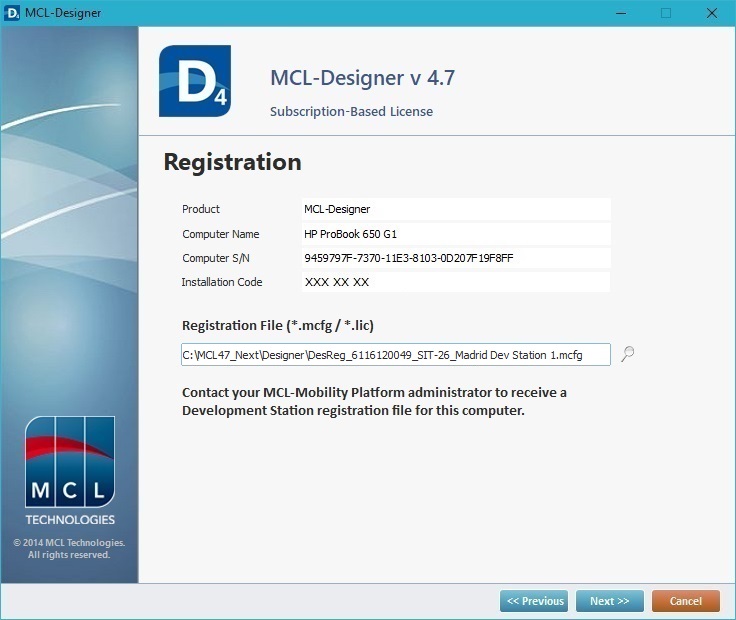
Task: Click the 2014 MCL Technologies copyright text
Action: click(69, 549)
